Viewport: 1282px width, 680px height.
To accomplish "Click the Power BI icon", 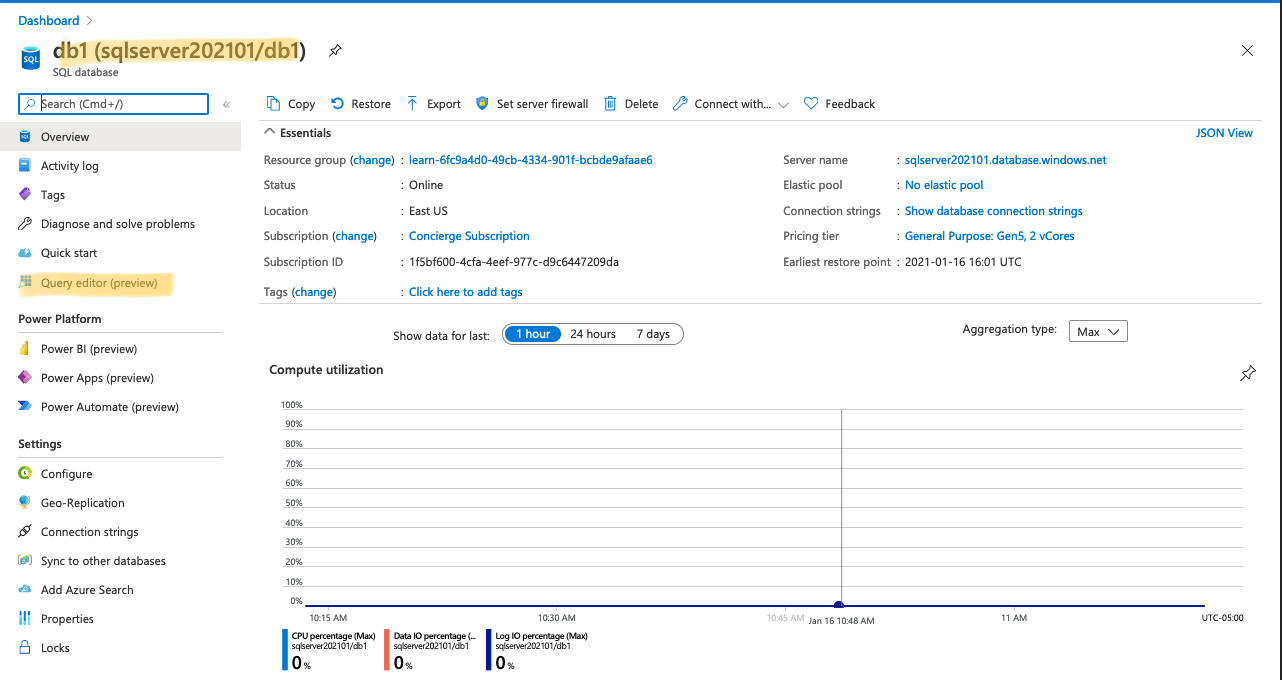I will pyautogui.click(x=25, y=349).
